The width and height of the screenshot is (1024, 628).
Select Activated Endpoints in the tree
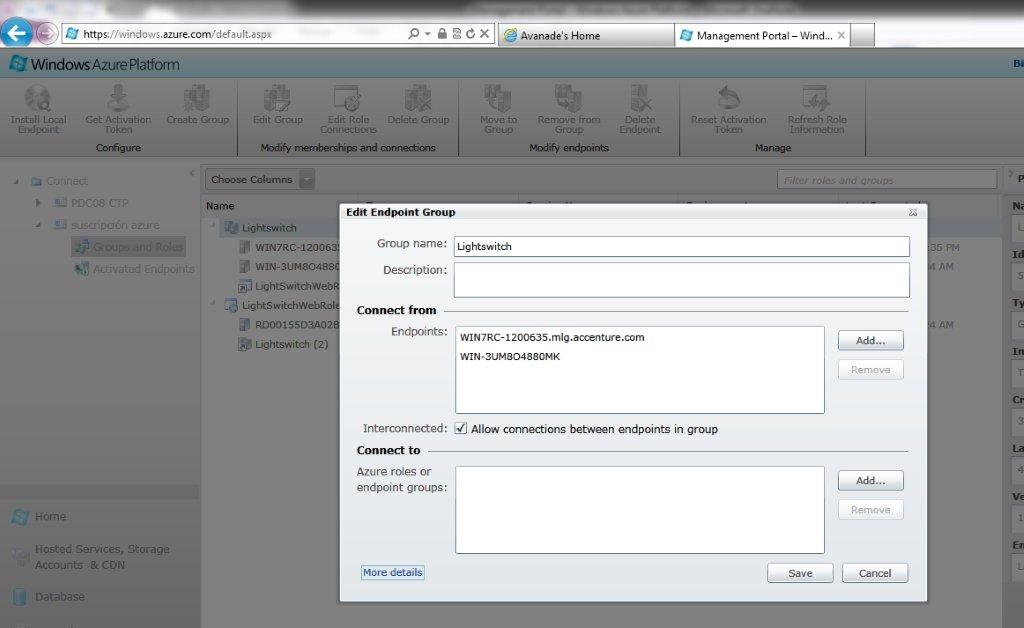(135, 268)
